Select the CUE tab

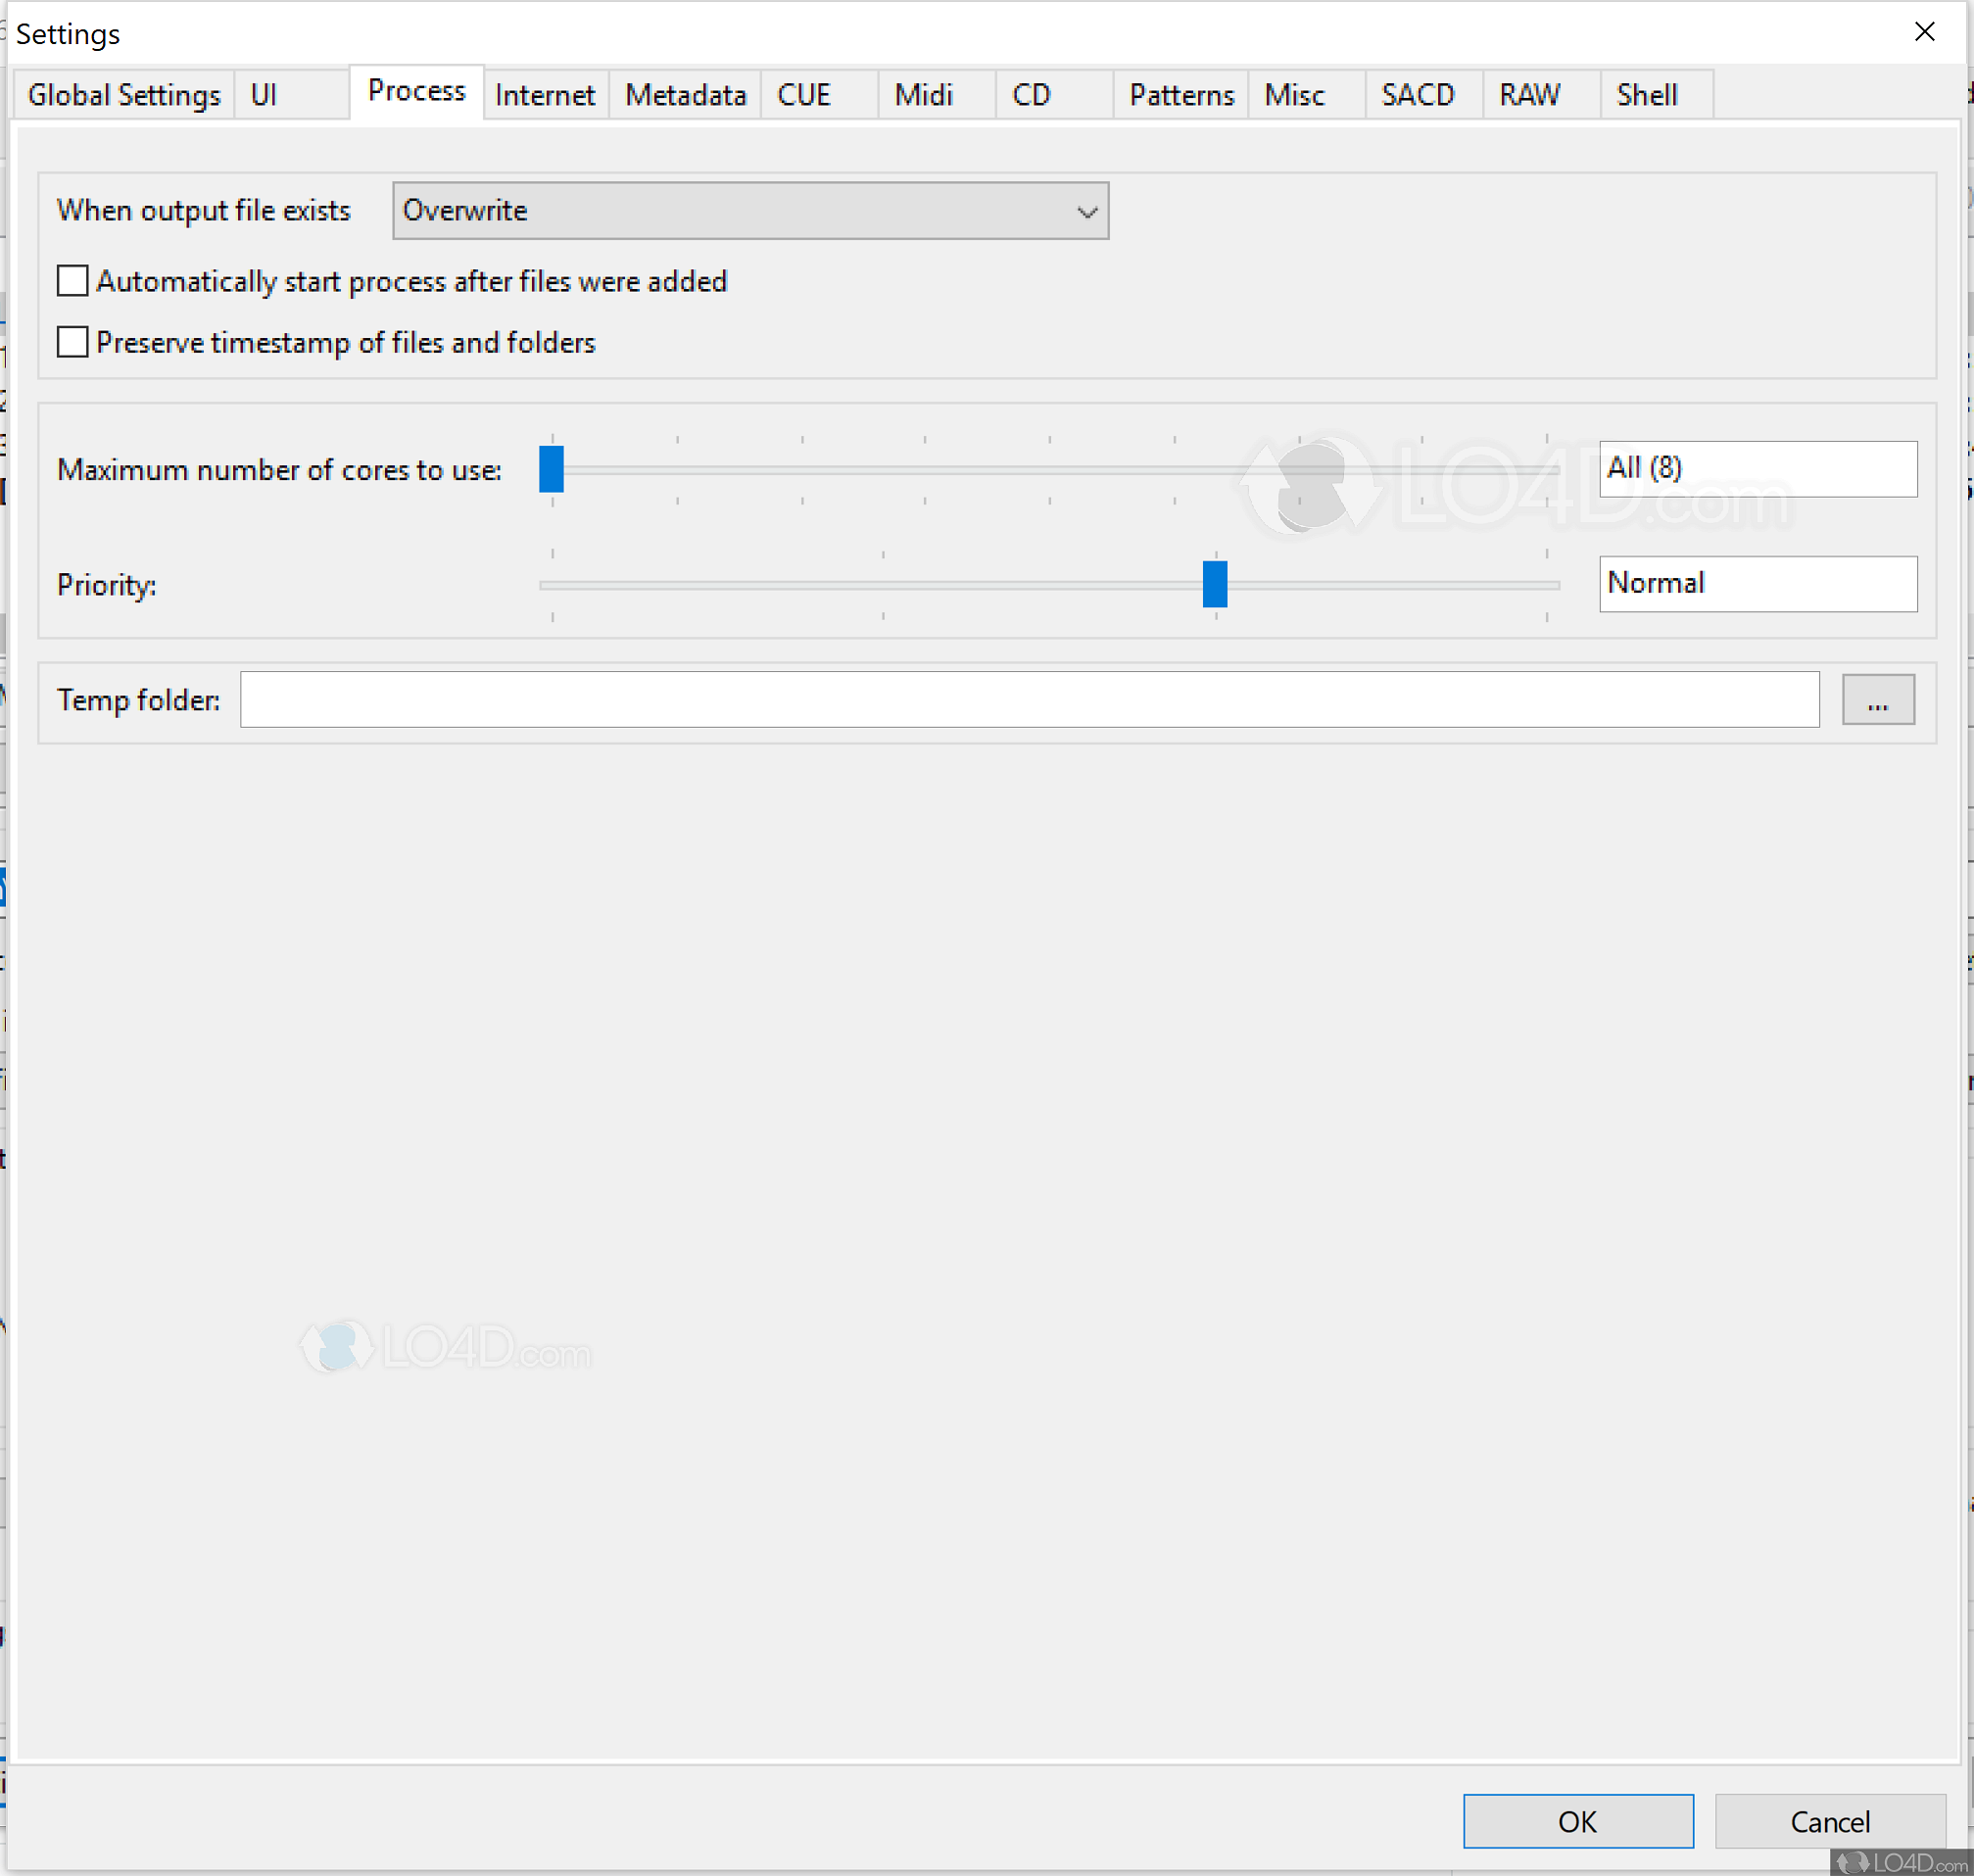point(804,95)
